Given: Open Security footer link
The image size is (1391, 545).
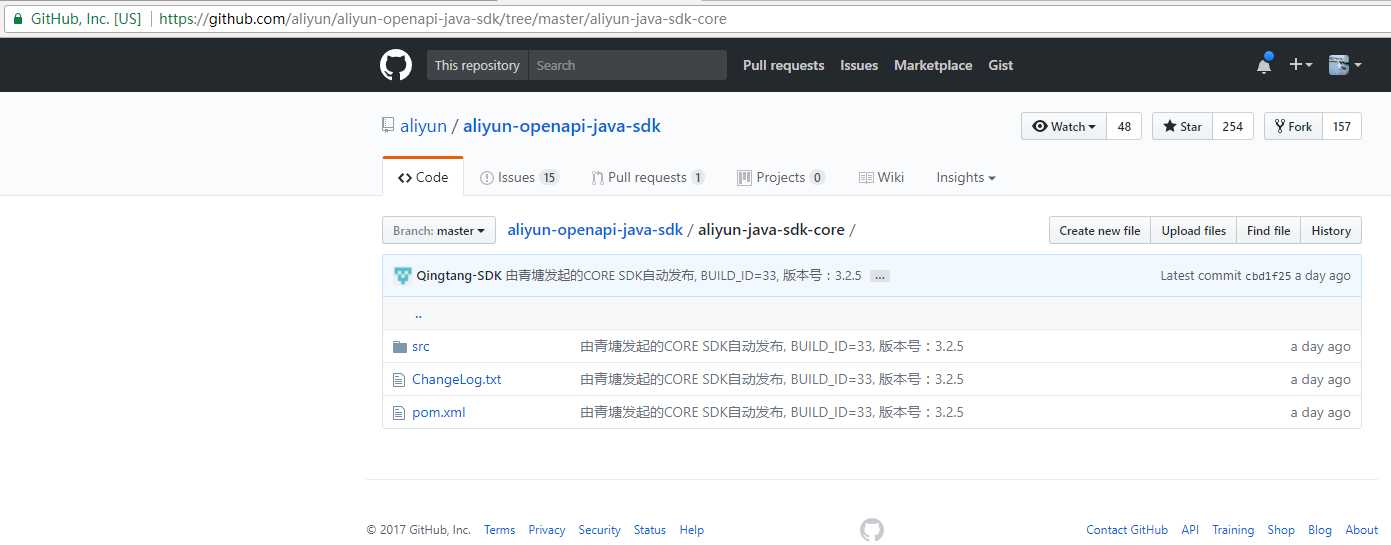Looking at the screenshot, I should point(600,530).
